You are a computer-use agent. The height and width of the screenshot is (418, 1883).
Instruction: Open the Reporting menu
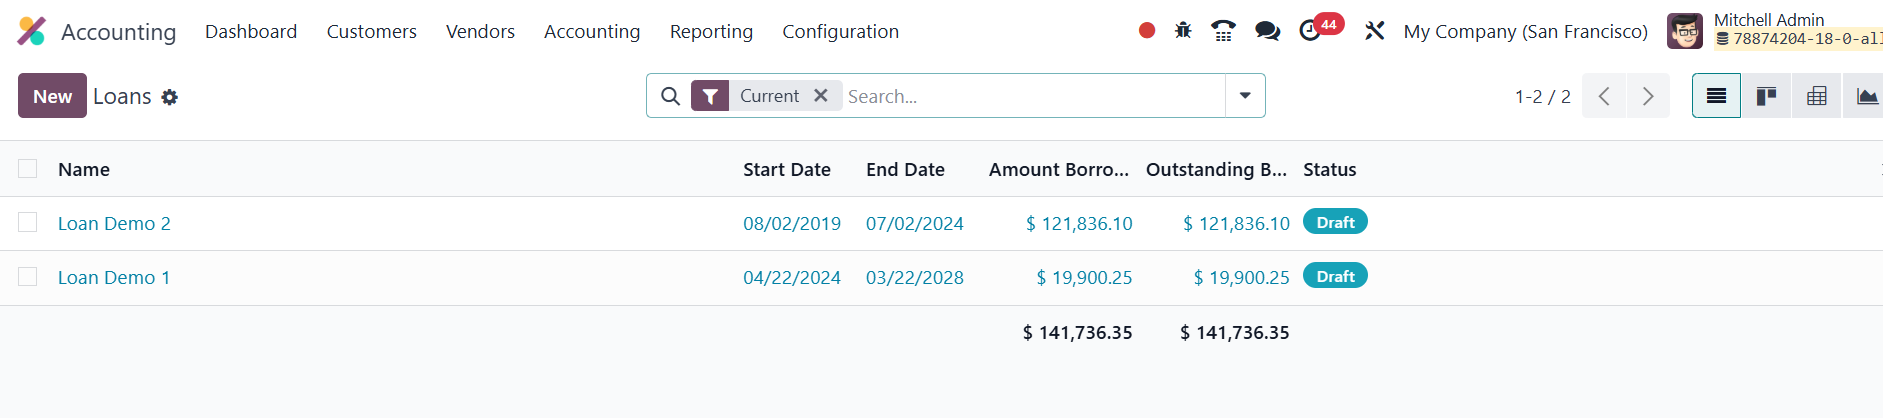[x=711, y=31]
